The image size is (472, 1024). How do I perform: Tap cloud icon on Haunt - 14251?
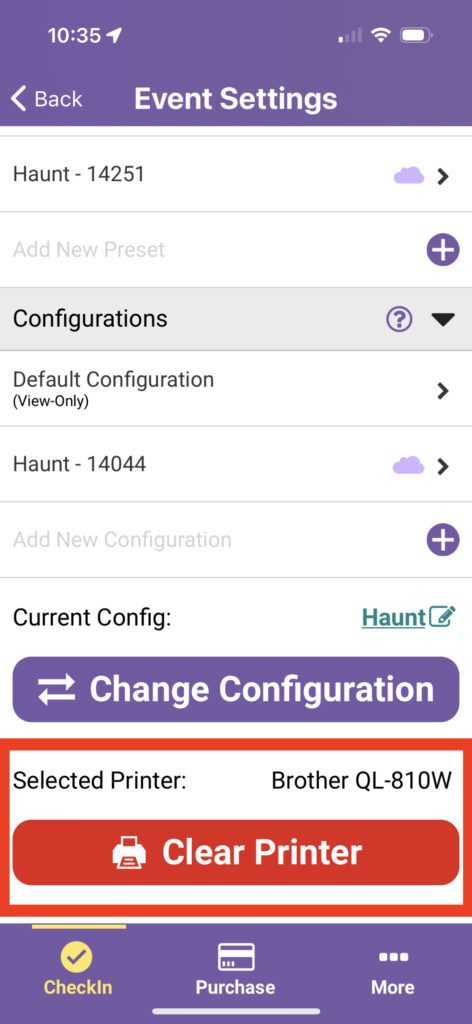(x=409, y=175)
